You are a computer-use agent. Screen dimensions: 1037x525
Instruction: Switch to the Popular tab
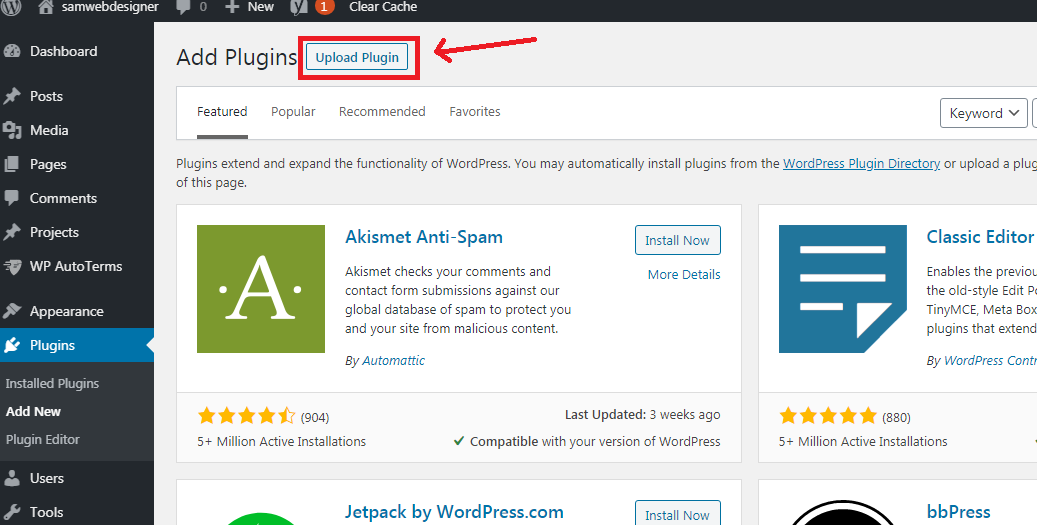[293, 112]
